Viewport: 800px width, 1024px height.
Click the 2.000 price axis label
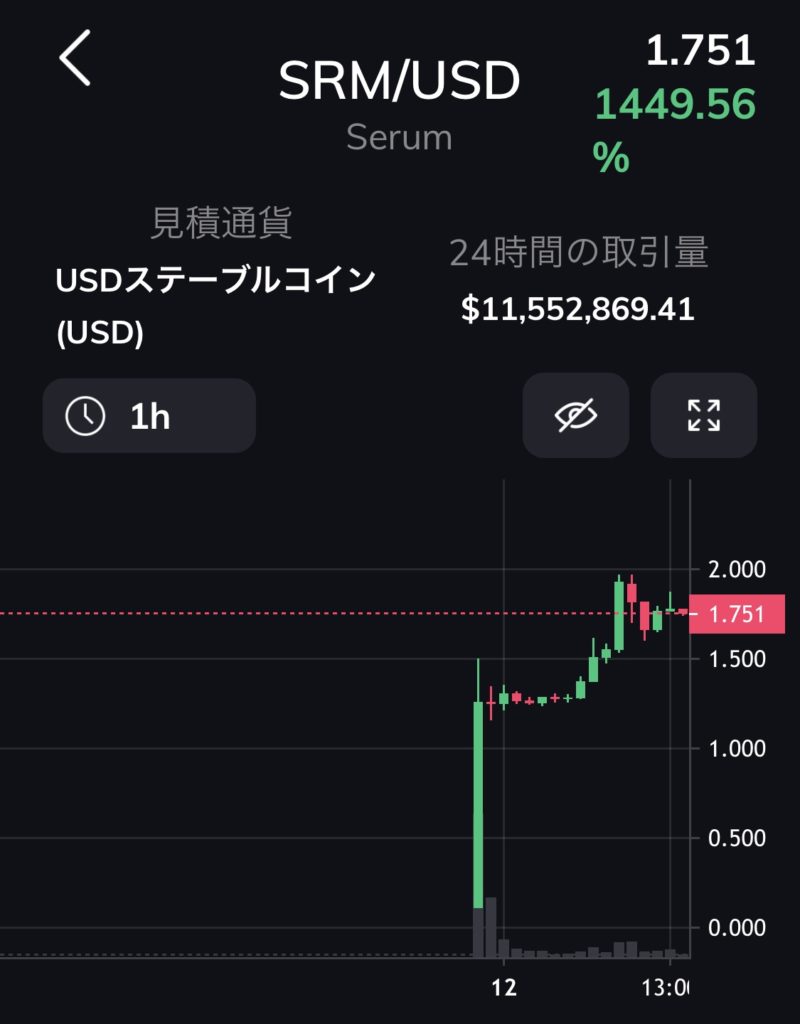(x=737, y=569)
